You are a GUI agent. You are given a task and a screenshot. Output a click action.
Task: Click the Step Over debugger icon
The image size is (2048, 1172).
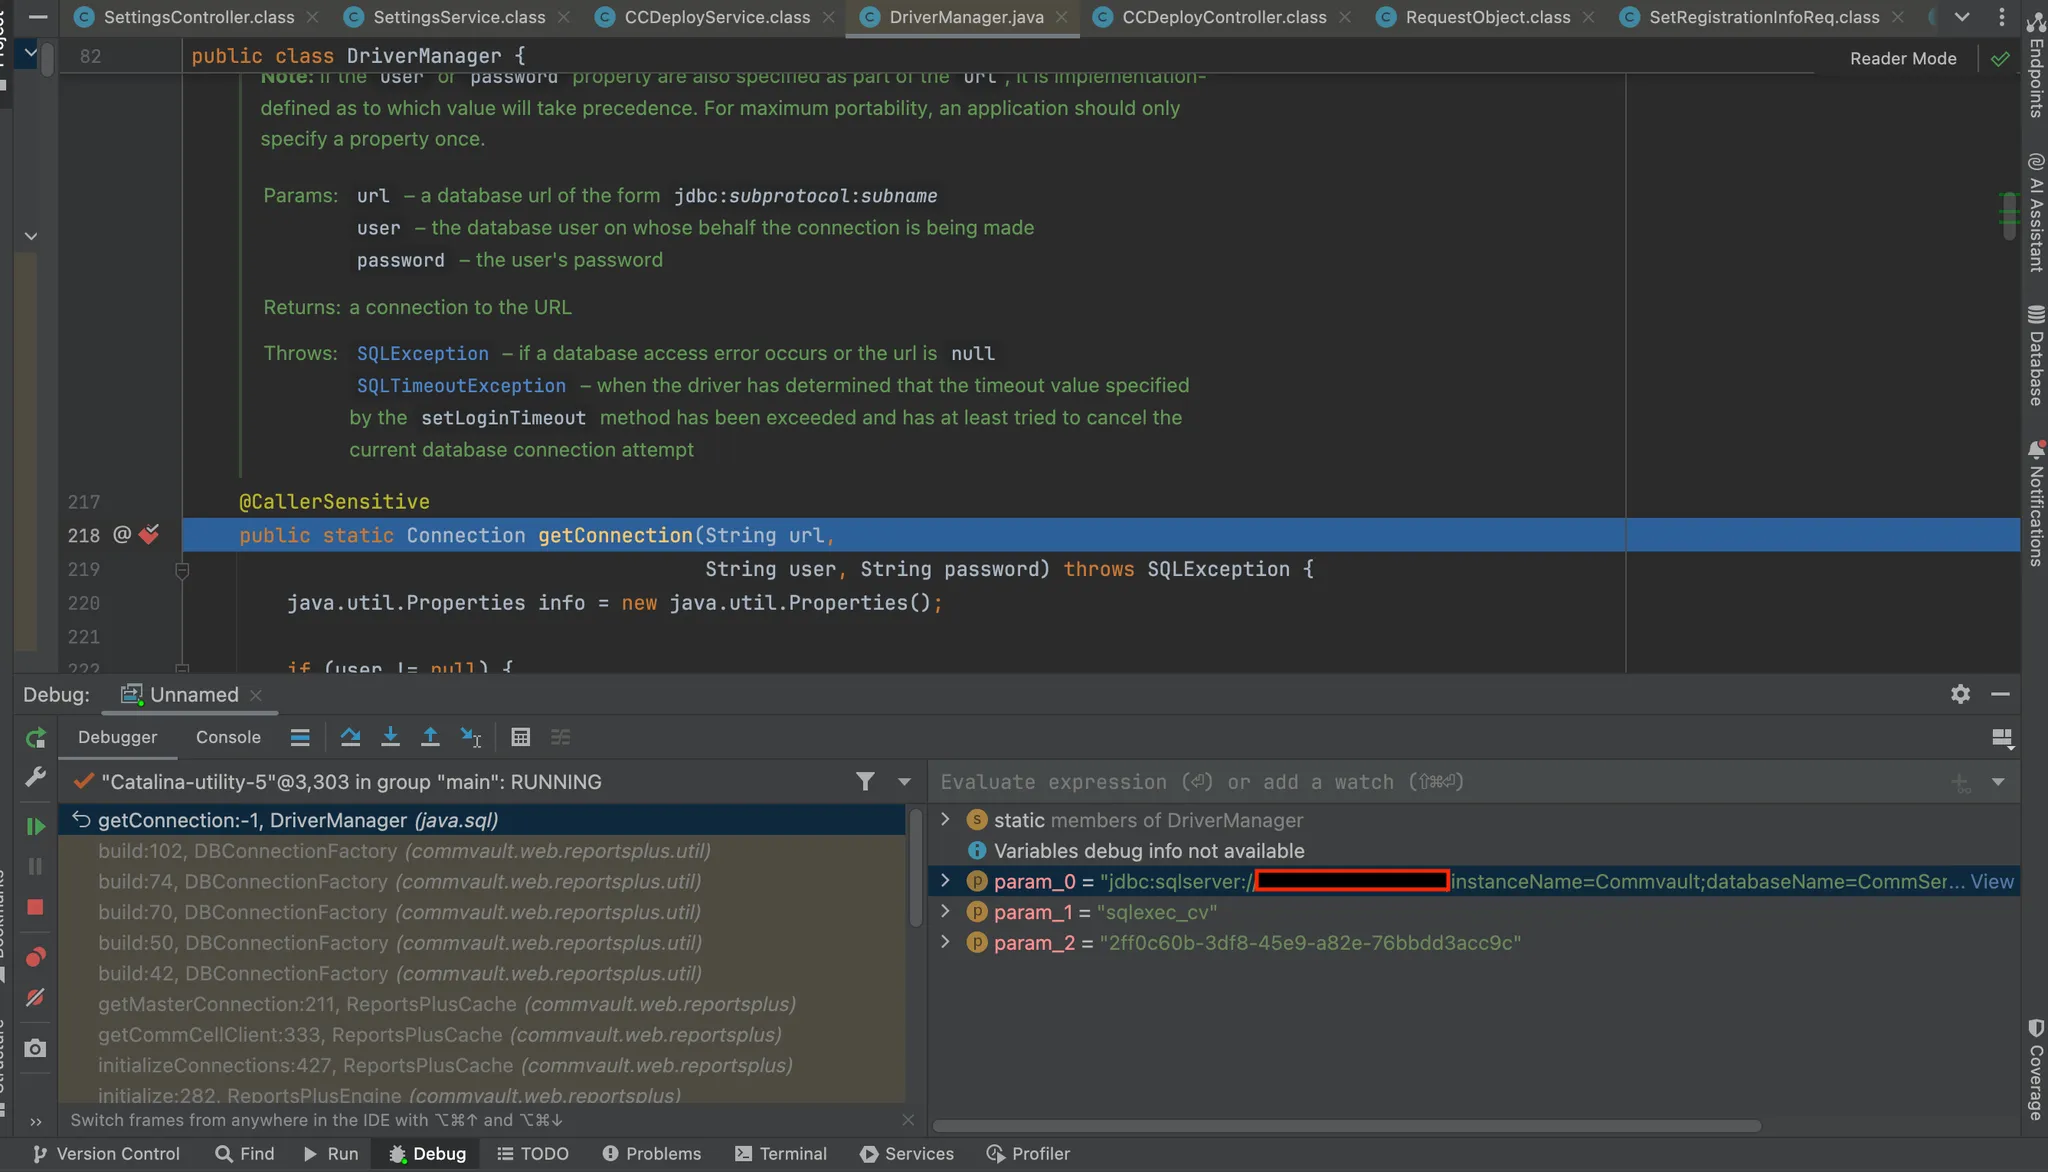pyautogui.click(x=350, y=738)
